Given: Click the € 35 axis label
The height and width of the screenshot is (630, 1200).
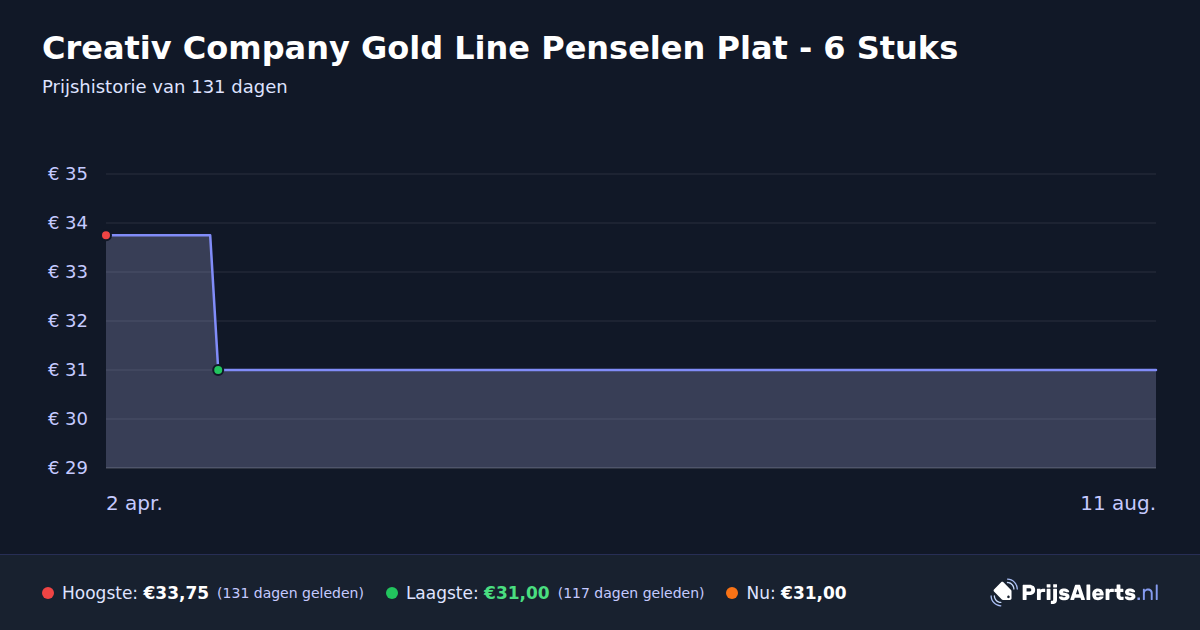Looking at the screenshot, I should [x=68, y=174].
